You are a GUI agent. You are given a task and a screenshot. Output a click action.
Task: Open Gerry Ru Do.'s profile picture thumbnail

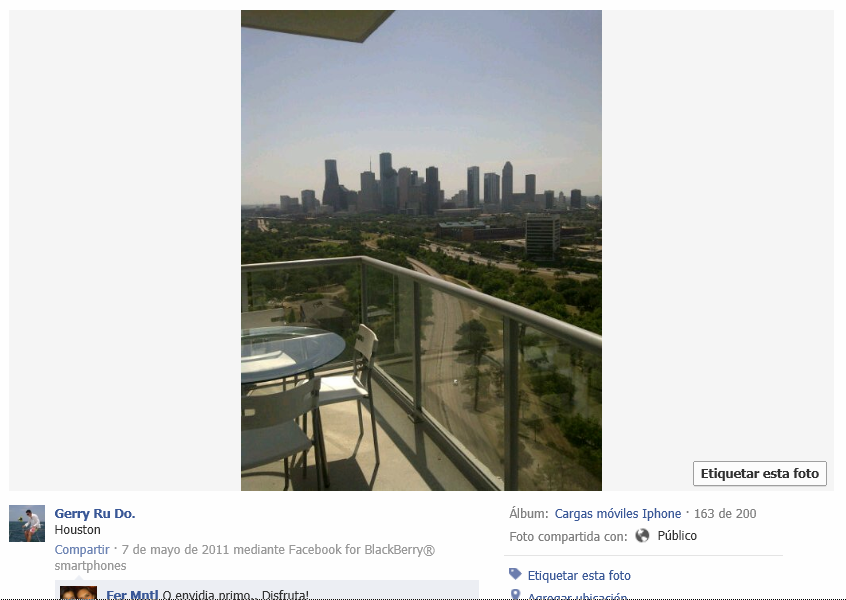coord(27,523)
